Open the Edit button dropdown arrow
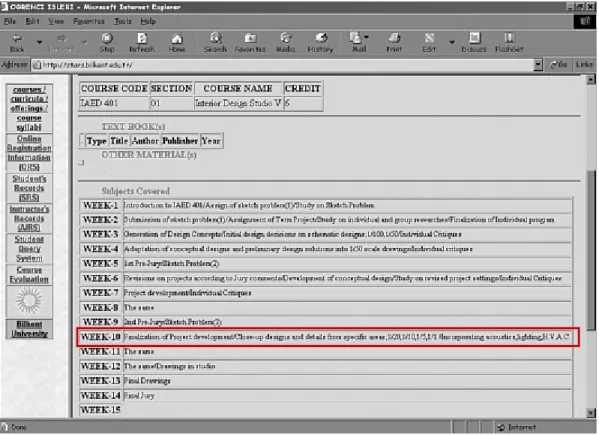 tap(452, 42)
